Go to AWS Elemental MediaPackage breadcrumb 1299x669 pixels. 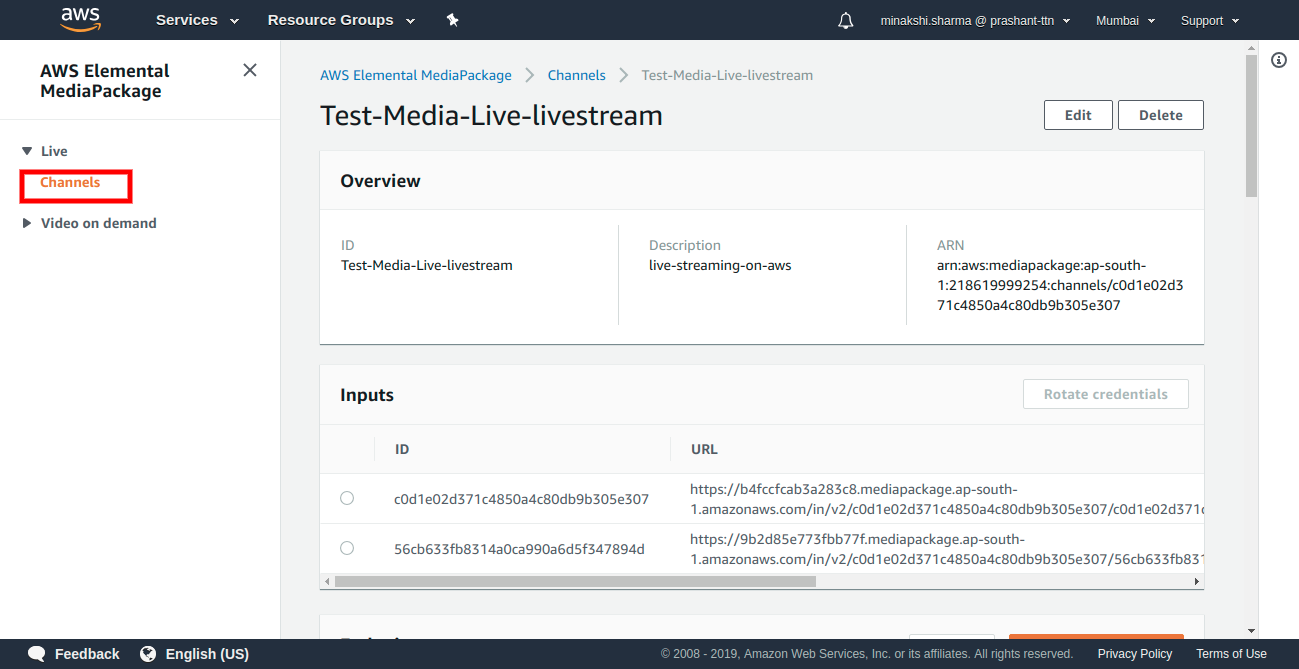416,75
